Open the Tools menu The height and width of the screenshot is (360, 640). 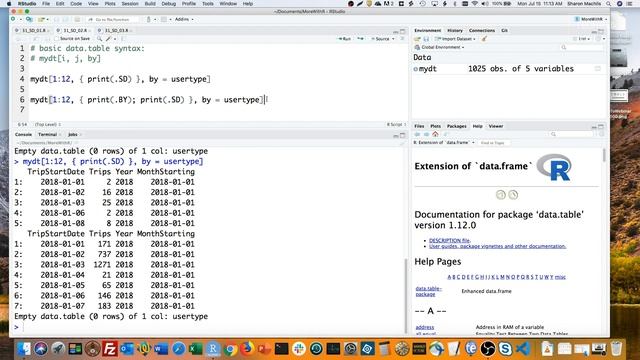208,3
